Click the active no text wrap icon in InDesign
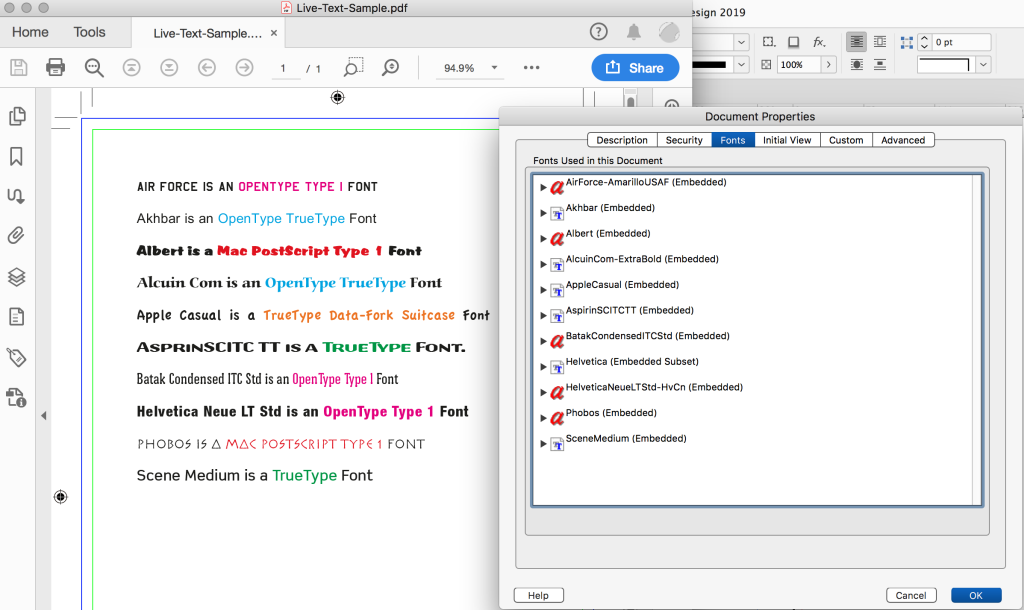1024x610 pixels. pyautogui.click(x=856, y=42)
